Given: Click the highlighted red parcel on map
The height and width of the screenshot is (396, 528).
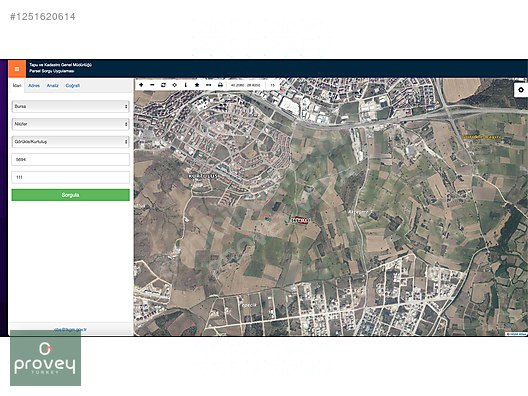Looking at the screenshot, I should [300, 220].
